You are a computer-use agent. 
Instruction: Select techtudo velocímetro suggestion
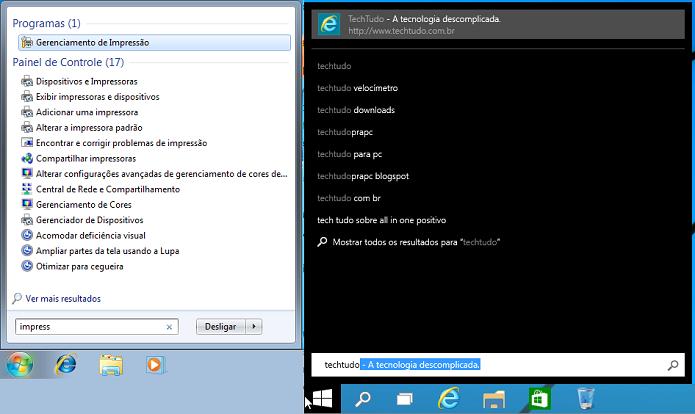click(x=357, y=88)
